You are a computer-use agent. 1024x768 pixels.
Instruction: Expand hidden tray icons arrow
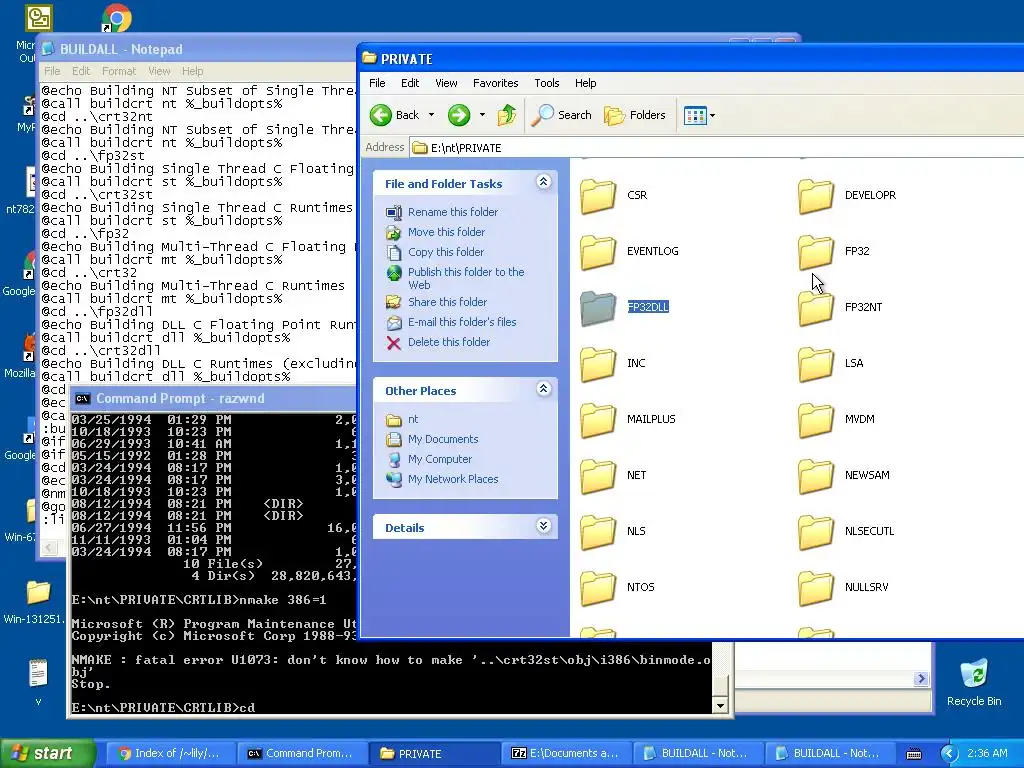pos(950,754)
